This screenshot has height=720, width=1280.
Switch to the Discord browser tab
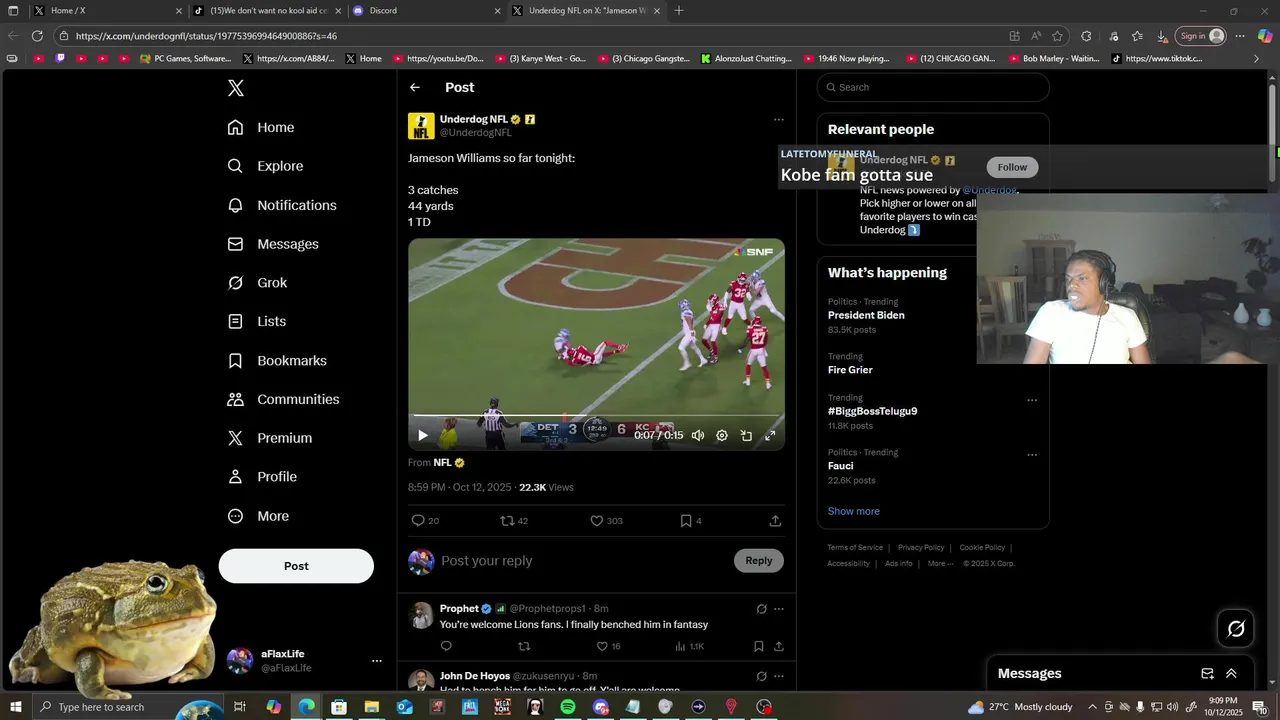tap(427, 11)
